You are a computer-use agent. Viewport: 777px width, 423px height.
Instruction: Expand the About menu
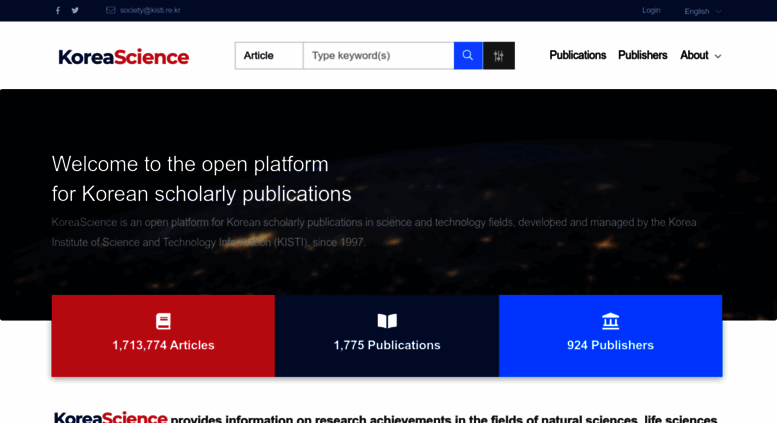coord(701,55)
